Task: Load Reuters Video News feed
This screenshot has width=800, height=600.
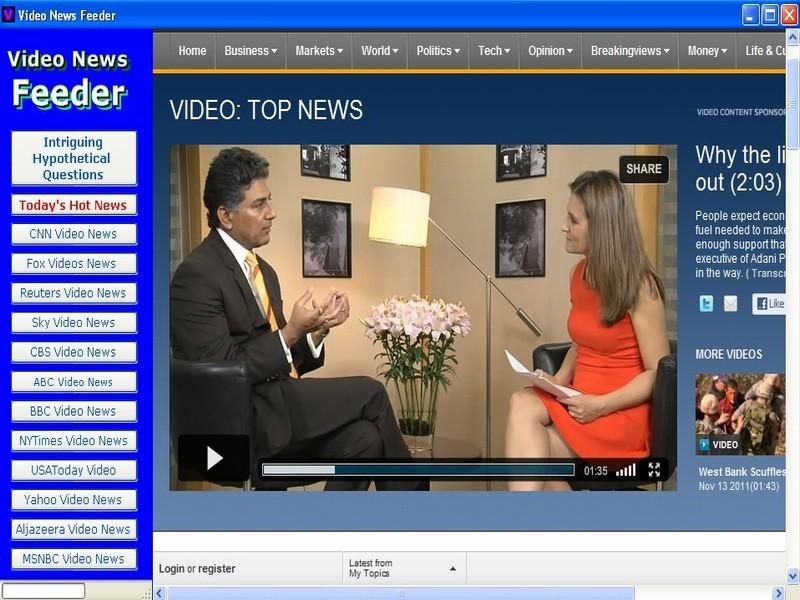Action: (73, 293)
